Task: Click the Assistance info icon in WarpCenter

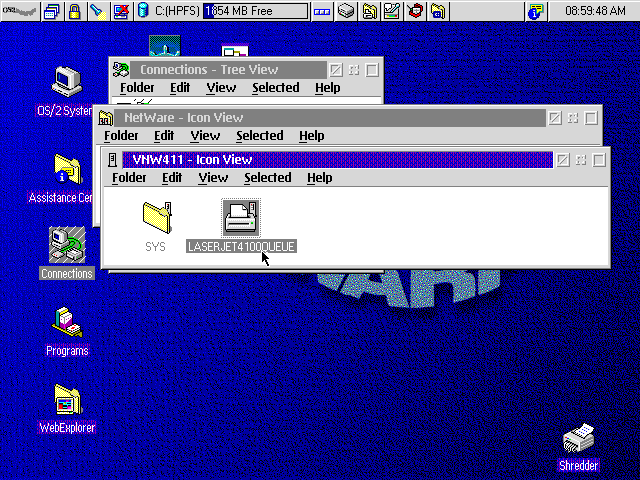Action: pyautogui.click(x=536, y=11)
